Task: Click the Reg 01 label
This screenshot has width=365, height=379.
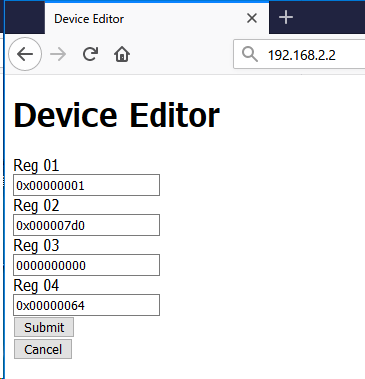Action: (x=36, y=165)
